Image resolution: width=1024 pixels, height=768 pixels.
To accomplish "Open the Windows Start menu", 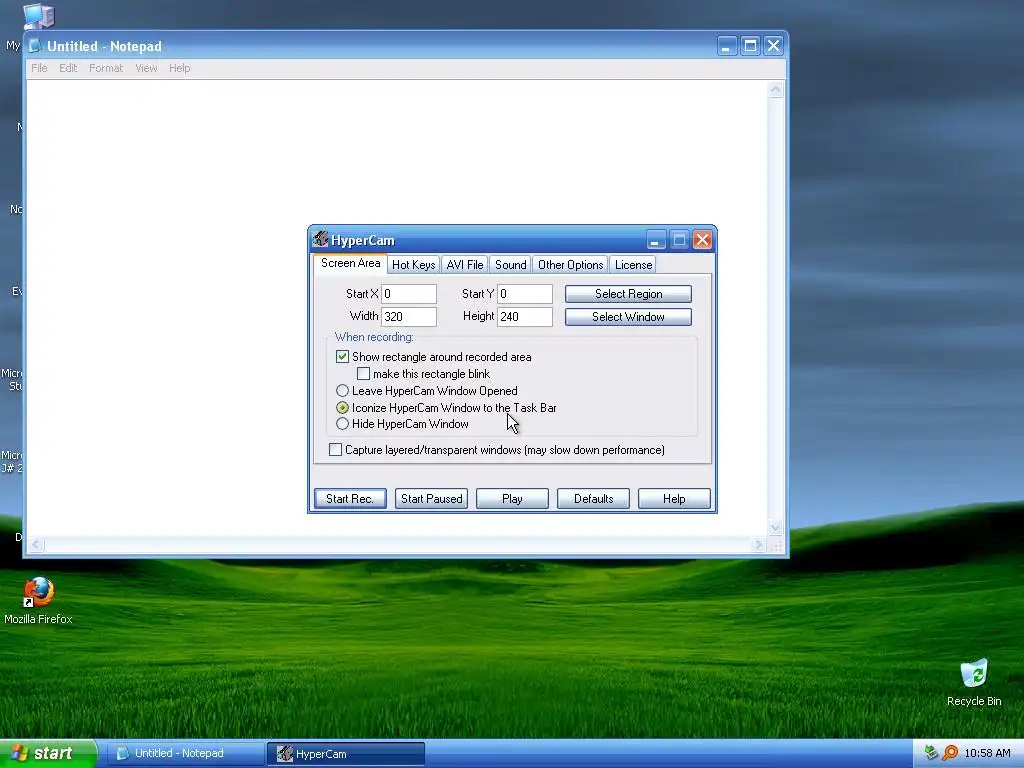I will (x=48, y=753).
